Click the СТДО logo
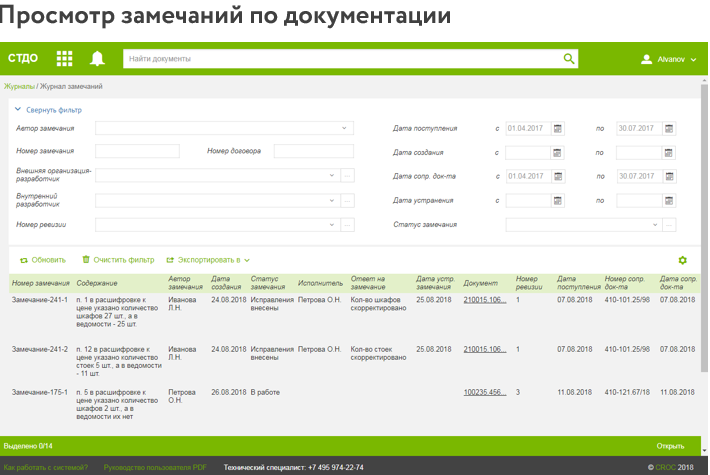The height and width of the screenshot is (475, 710). tap(23, 58)
